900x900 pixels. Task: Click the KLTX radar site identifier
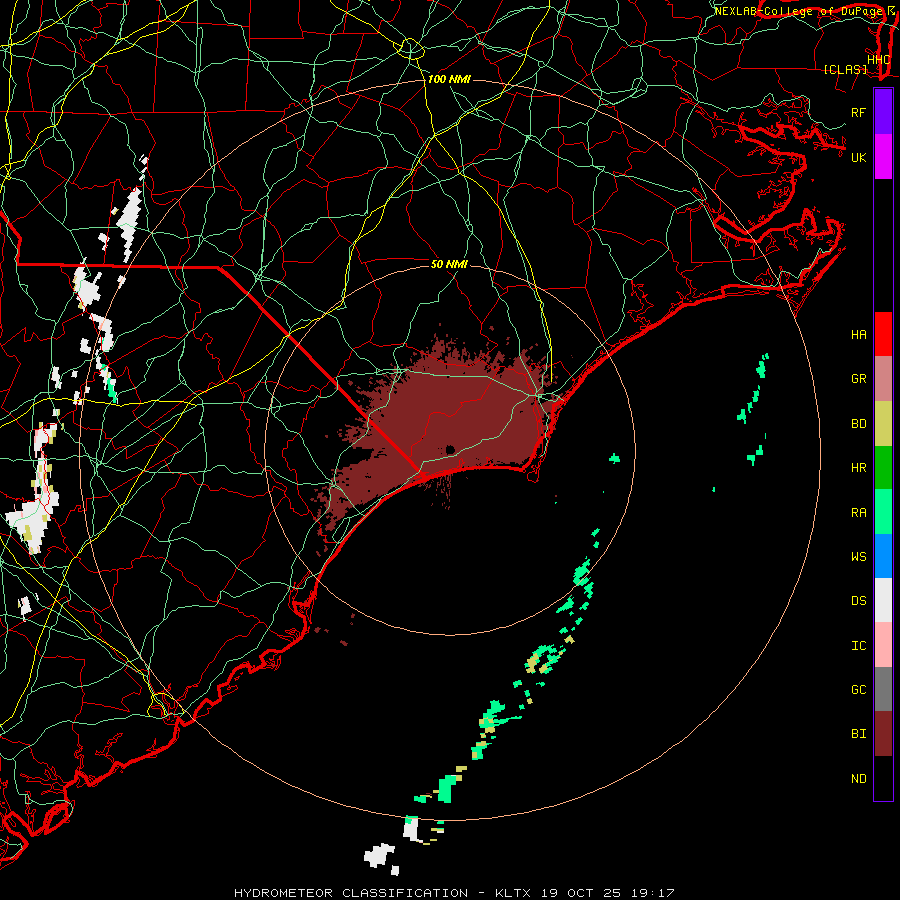pyautogui.click(x=513, y=893)
